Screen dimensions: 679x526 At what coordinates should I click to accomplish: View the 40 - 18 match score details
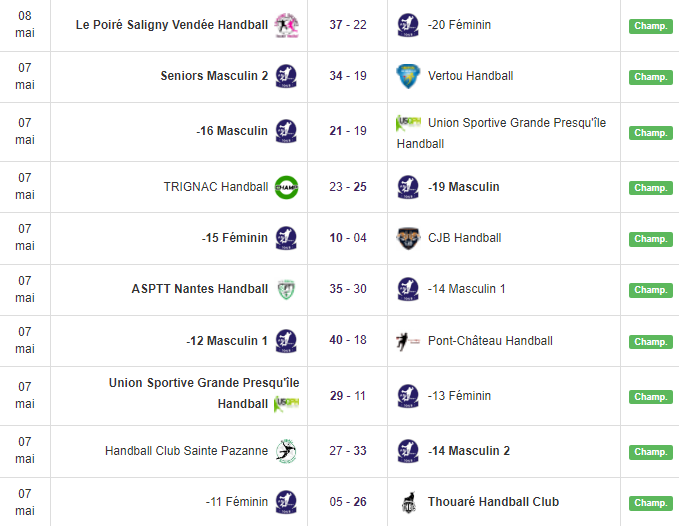tap(348, 341)
